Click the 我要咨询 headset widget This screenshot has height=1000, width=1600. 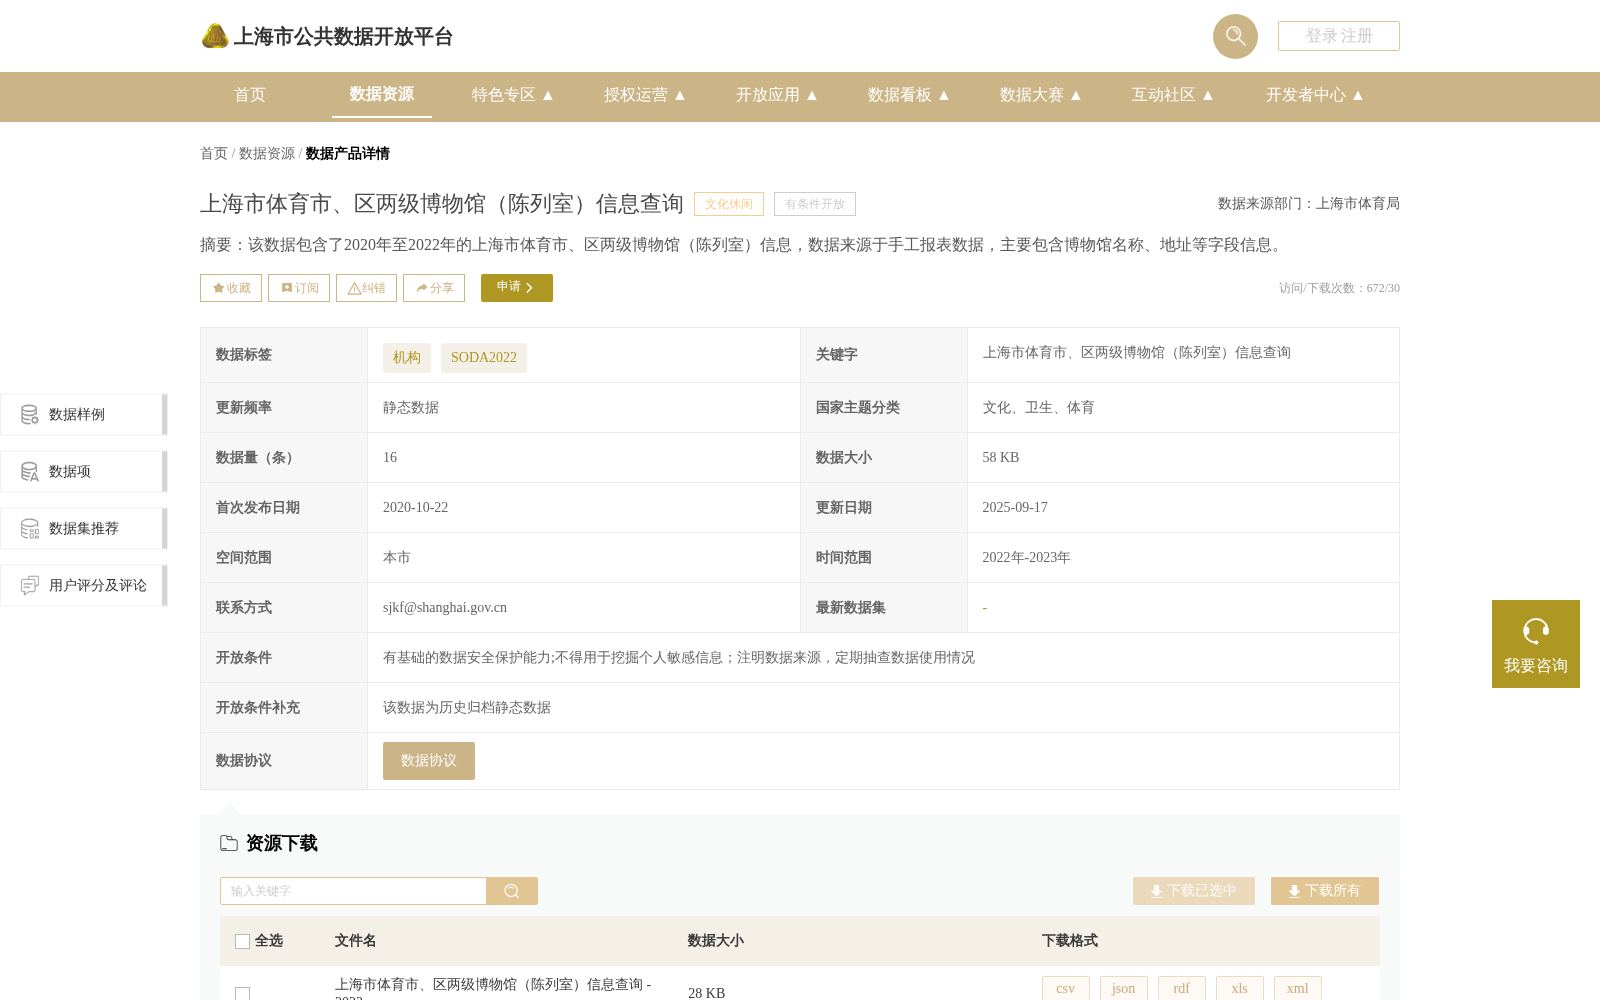[1536, 644]
